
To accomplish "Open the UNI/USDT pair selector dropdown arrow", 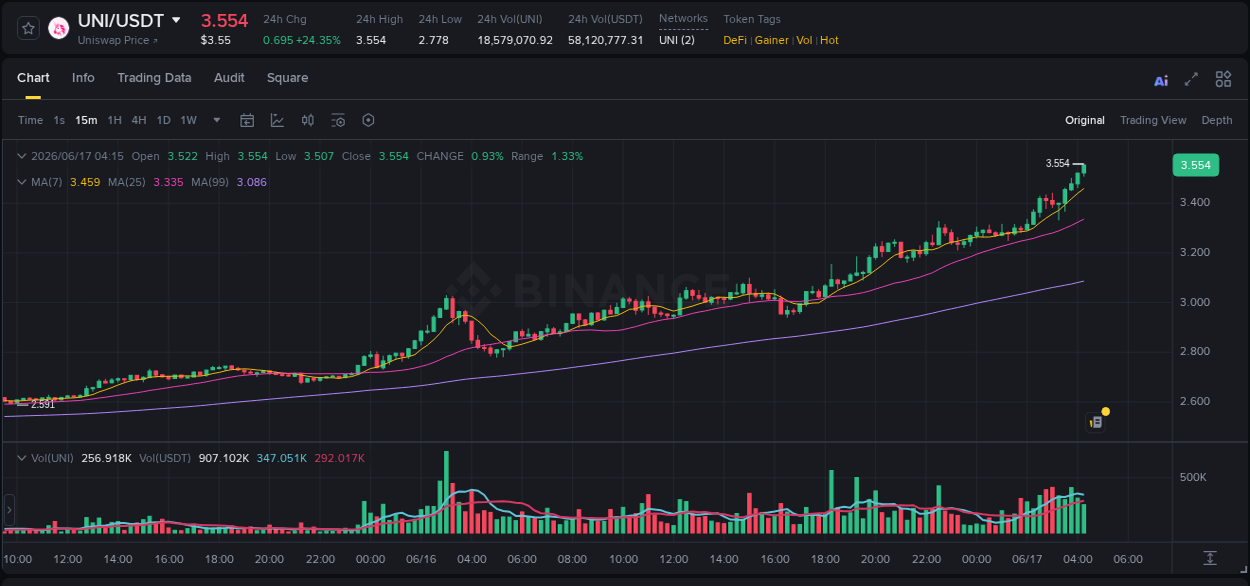I will (x=176, y=20).
